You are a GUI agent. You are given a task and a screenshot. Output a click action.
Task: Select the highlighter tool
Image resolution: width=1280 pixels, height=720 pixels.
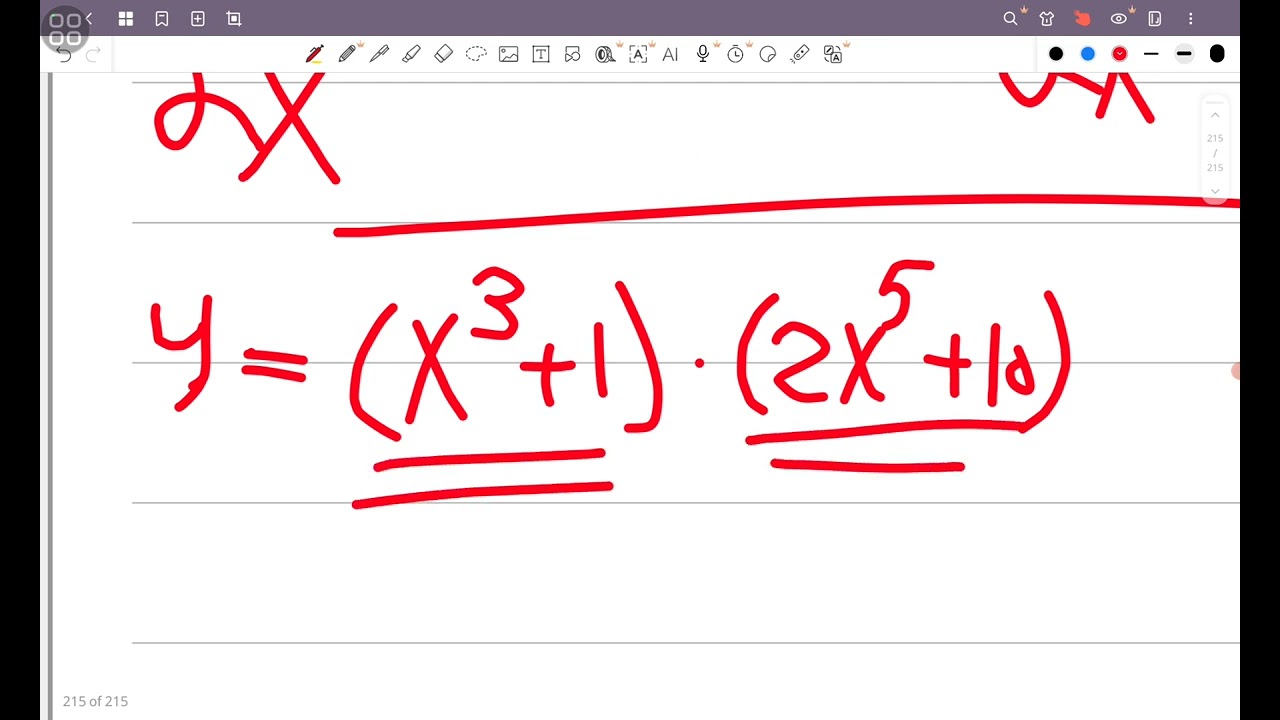coord(411,54)
